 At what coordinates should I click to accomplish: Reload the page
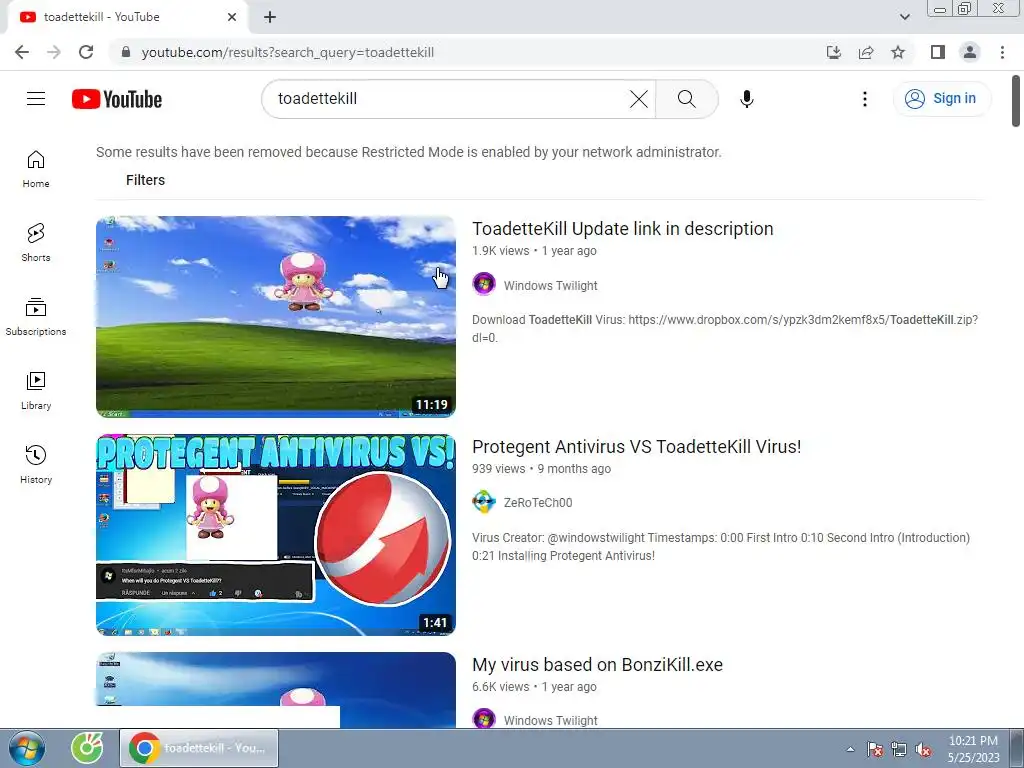86,52
